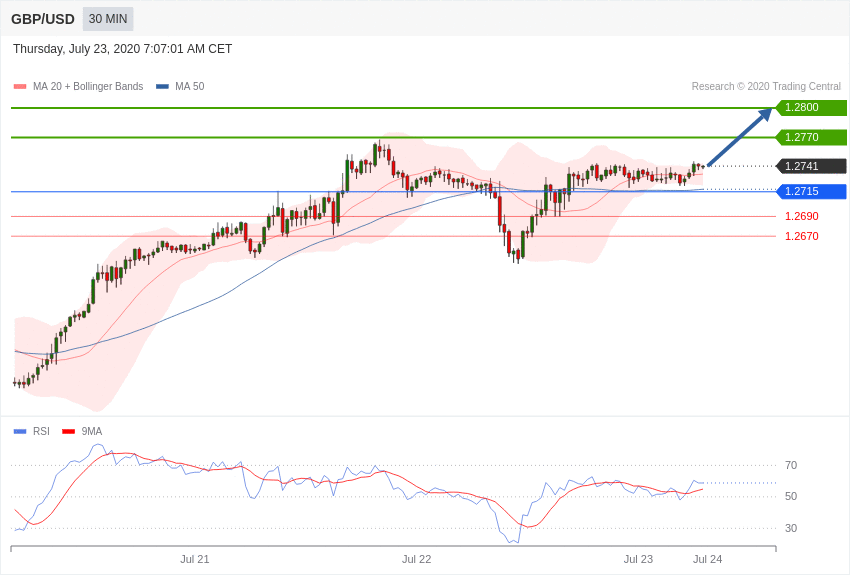Click the 1.2670 red support label
850x576 pixels.
pos(802,236)
